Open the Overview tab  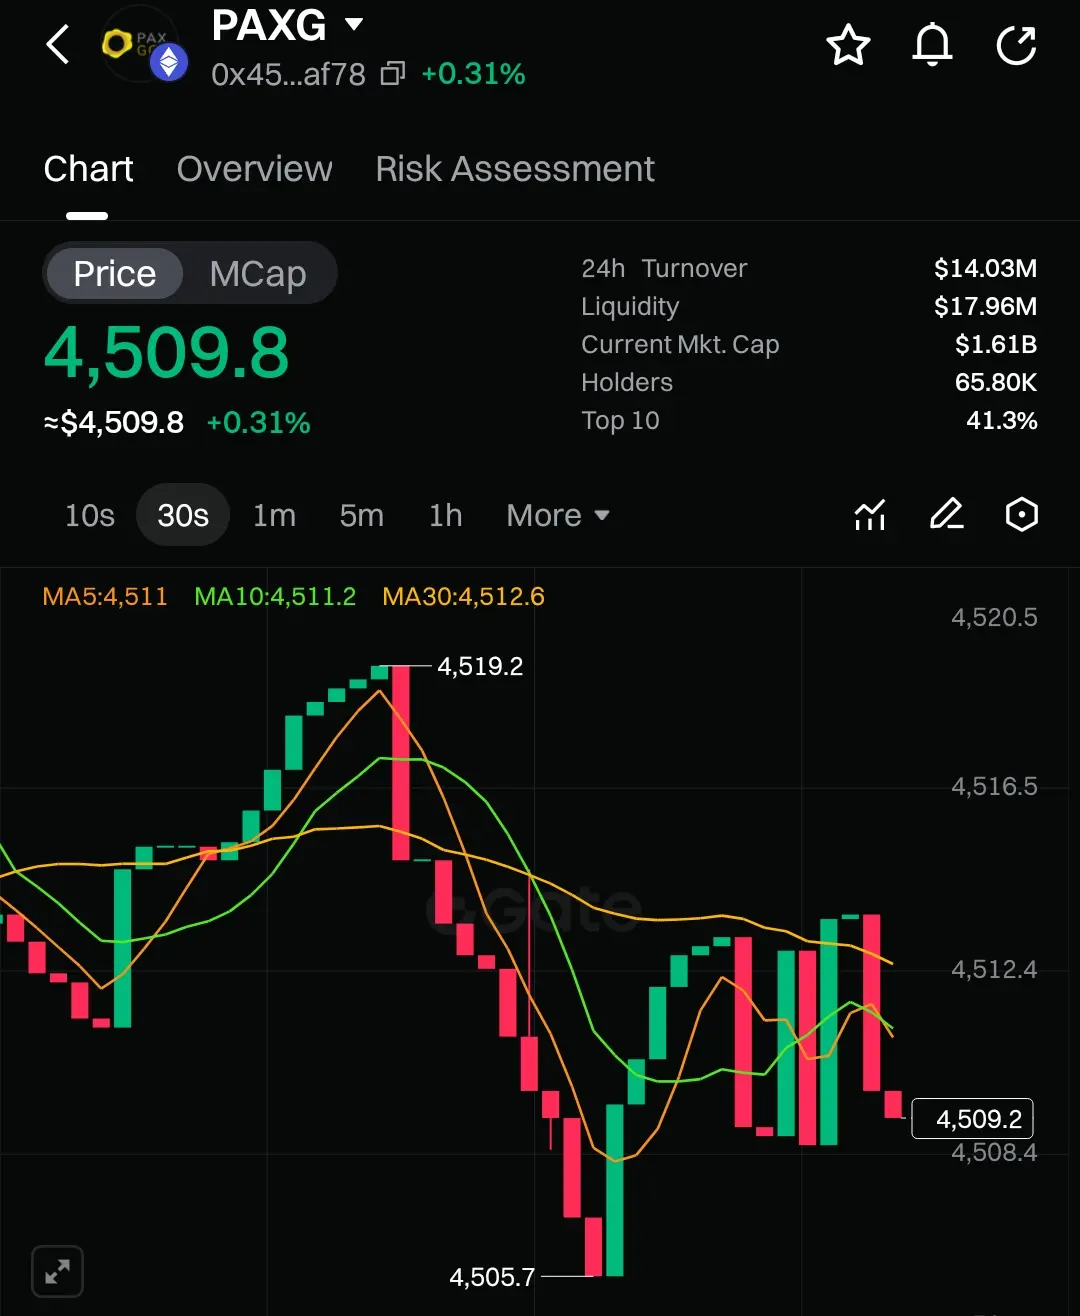[254, 169]
